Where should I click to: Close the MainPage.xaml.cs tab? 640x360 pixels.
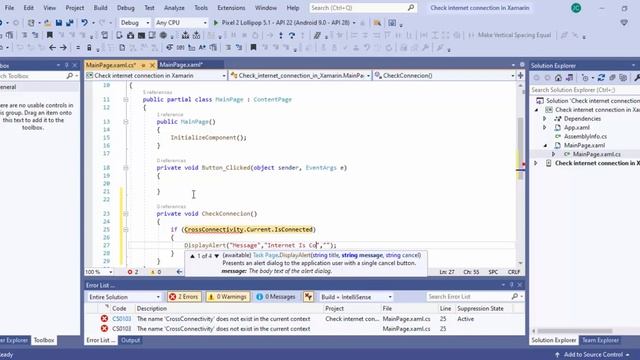tap(152, 65)
